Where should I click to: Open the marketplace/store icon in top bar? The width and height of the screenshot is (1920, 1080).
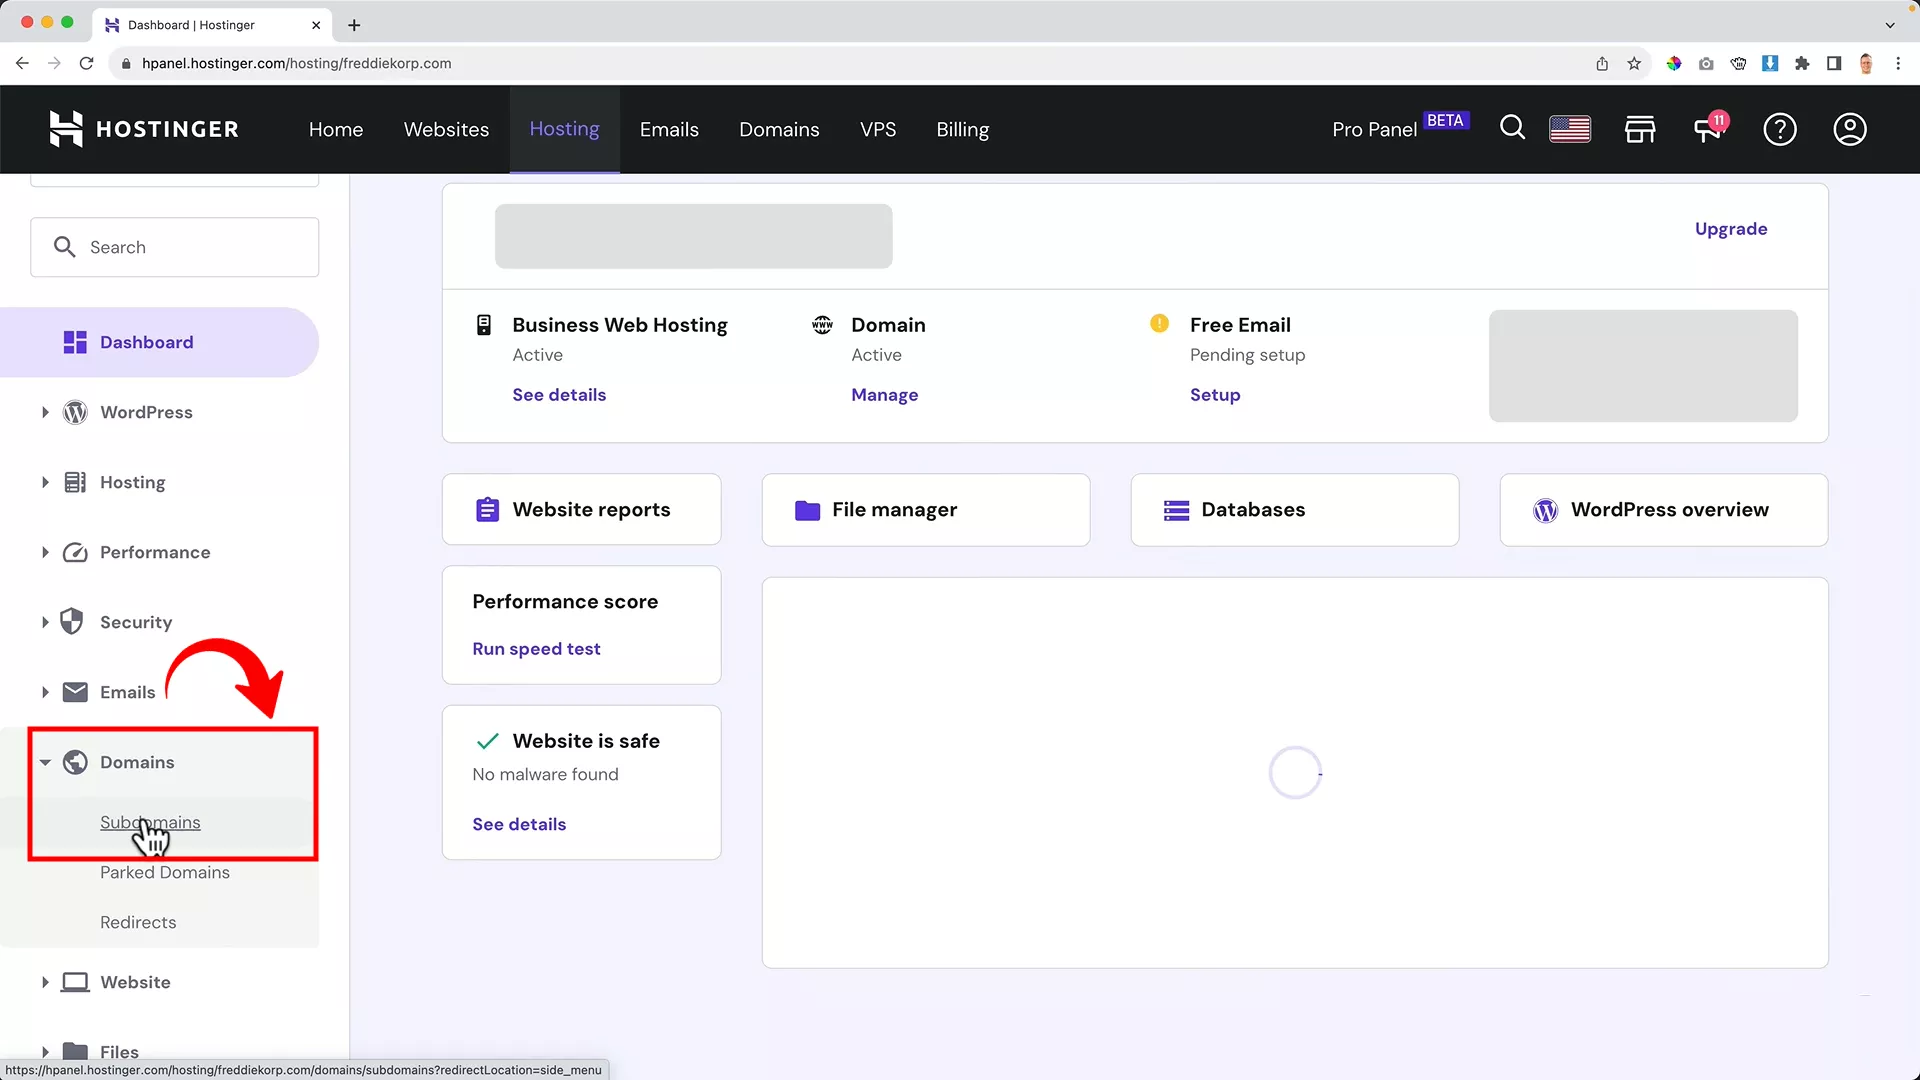1640,128
